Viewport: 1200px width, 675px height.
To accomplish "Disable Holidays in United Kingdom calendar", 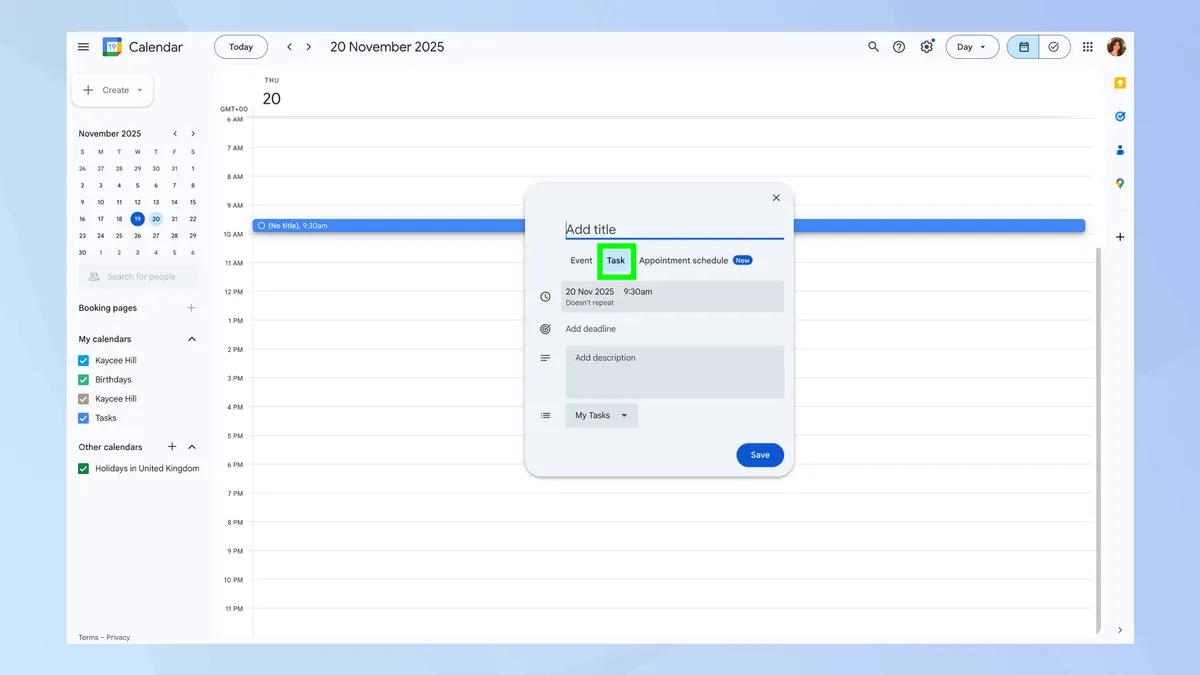I will (82, 468).
